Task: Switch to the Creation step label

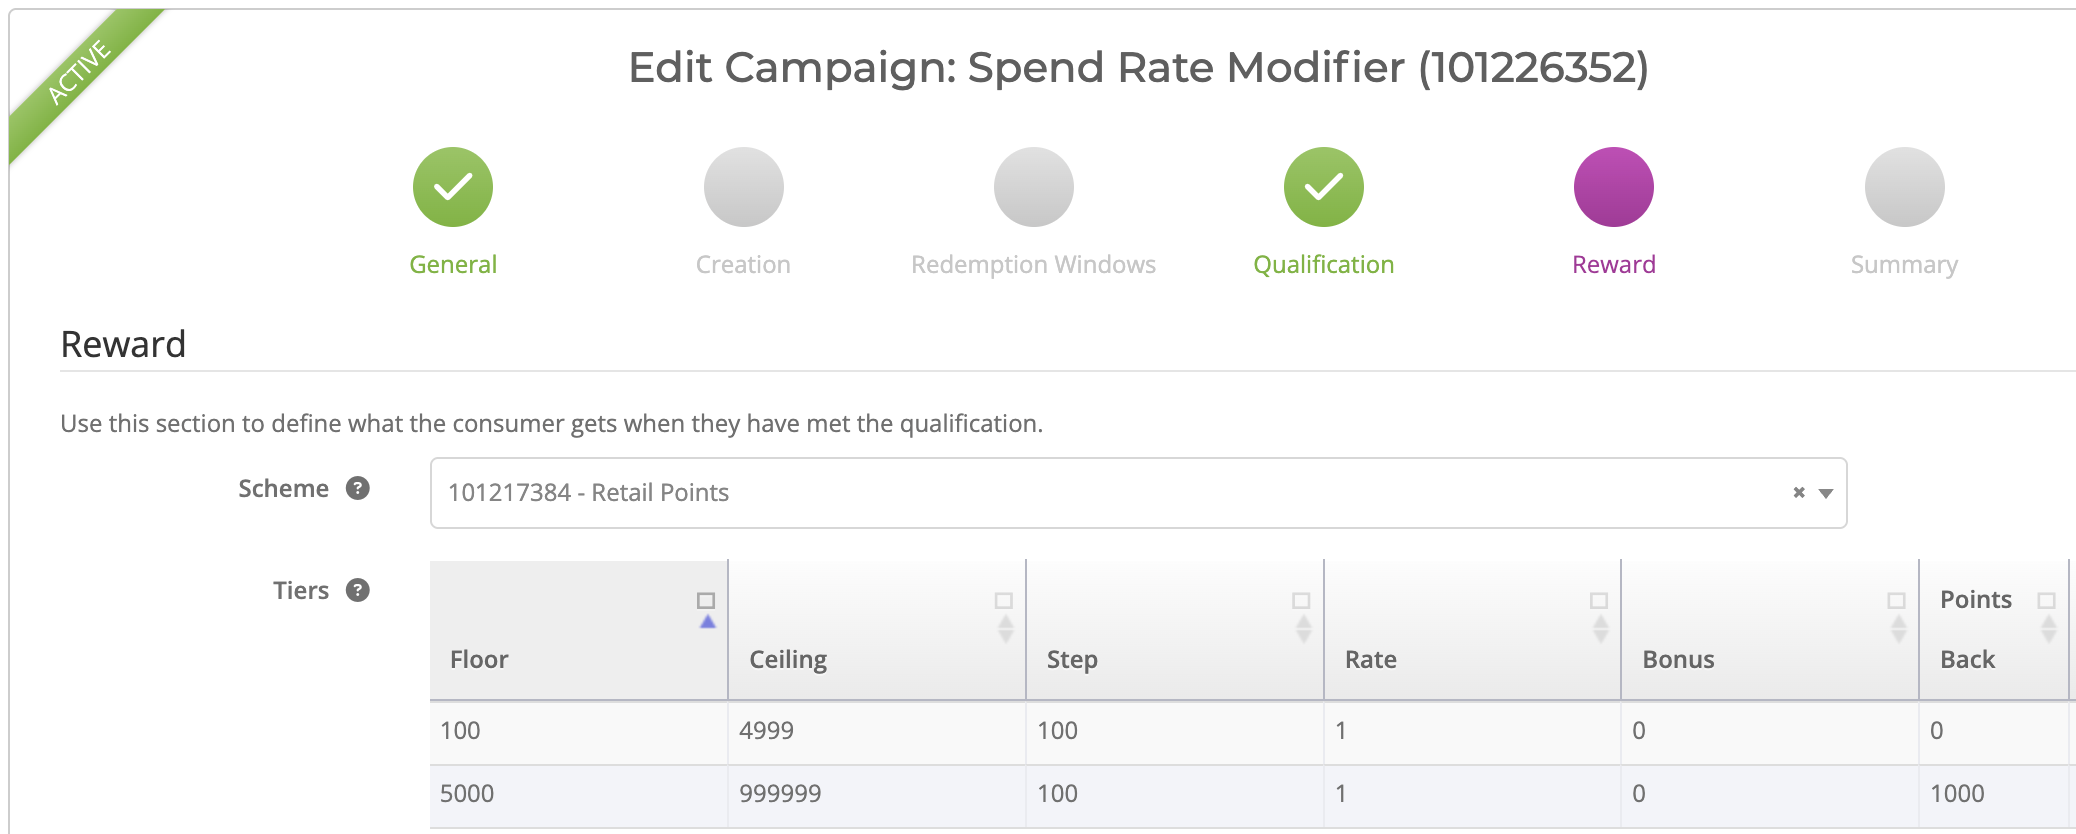Action: (x=743, y=264)
